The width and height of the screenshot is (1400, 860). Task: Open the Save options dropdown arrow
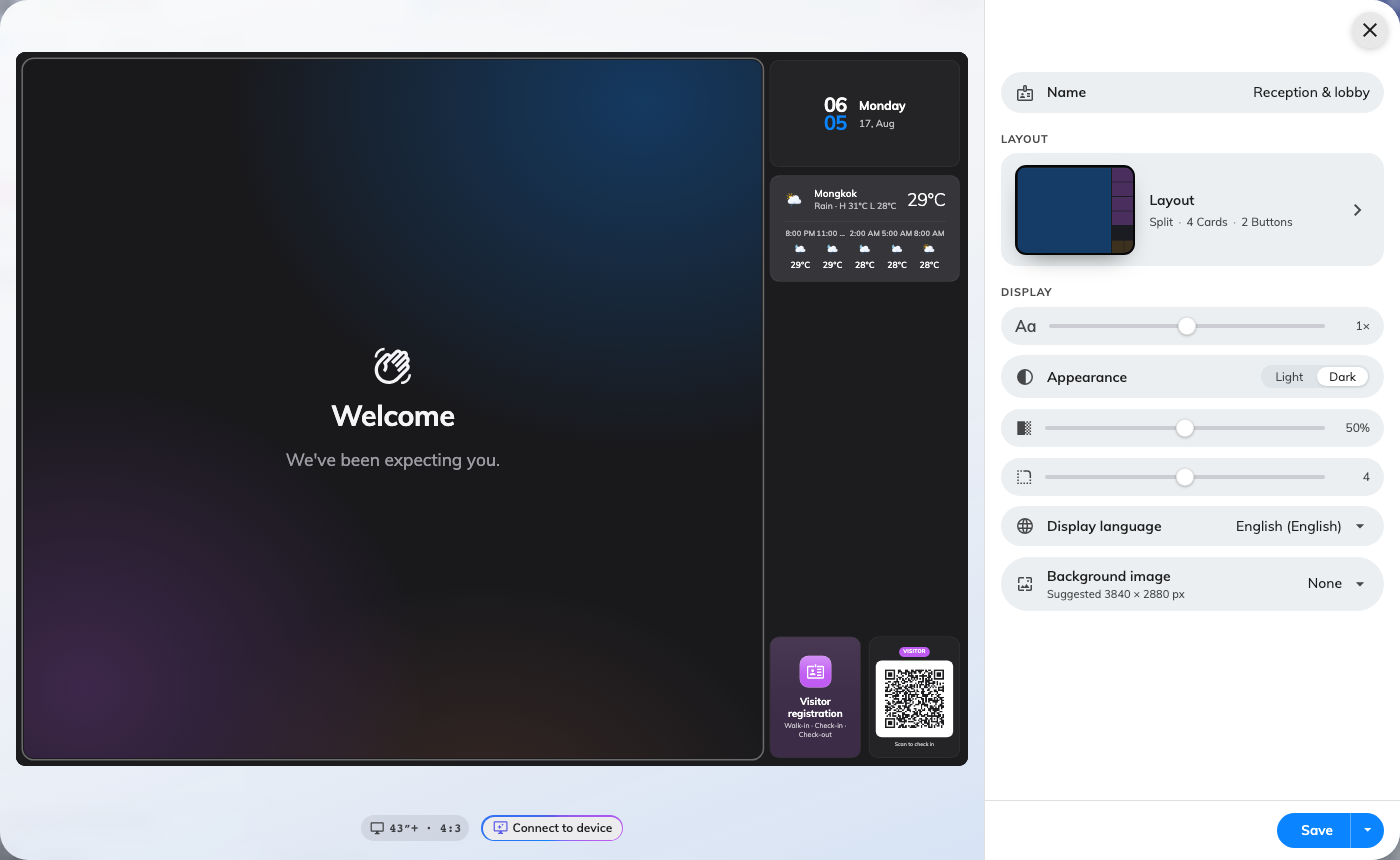pos(1367,830)
